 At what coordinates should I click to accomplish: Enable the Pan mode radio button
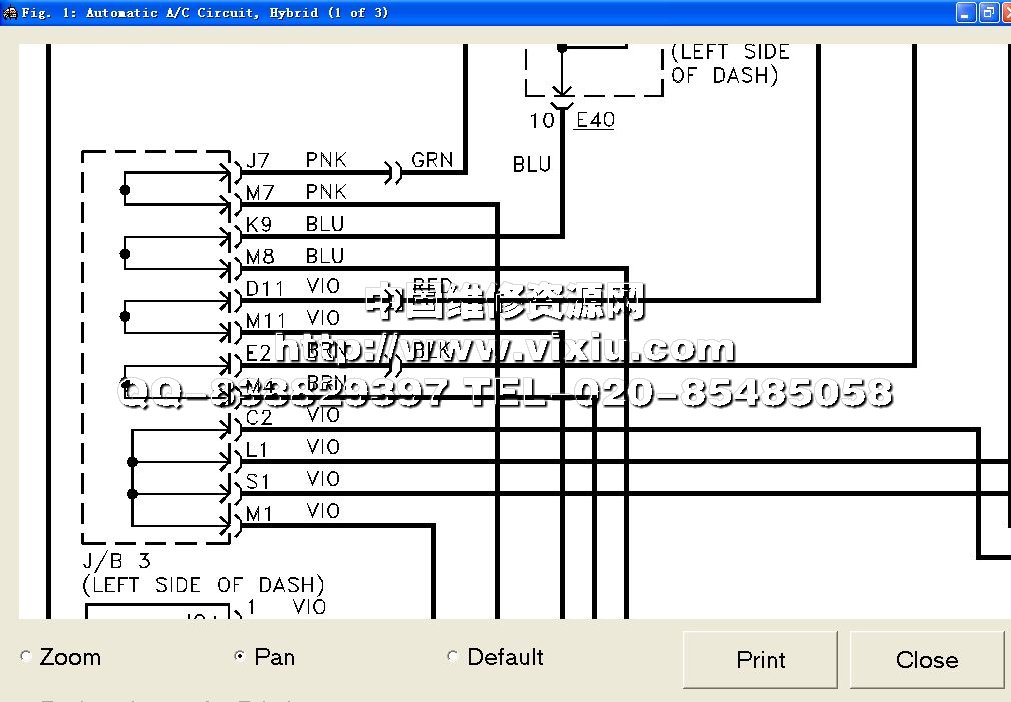click(239, 657)
